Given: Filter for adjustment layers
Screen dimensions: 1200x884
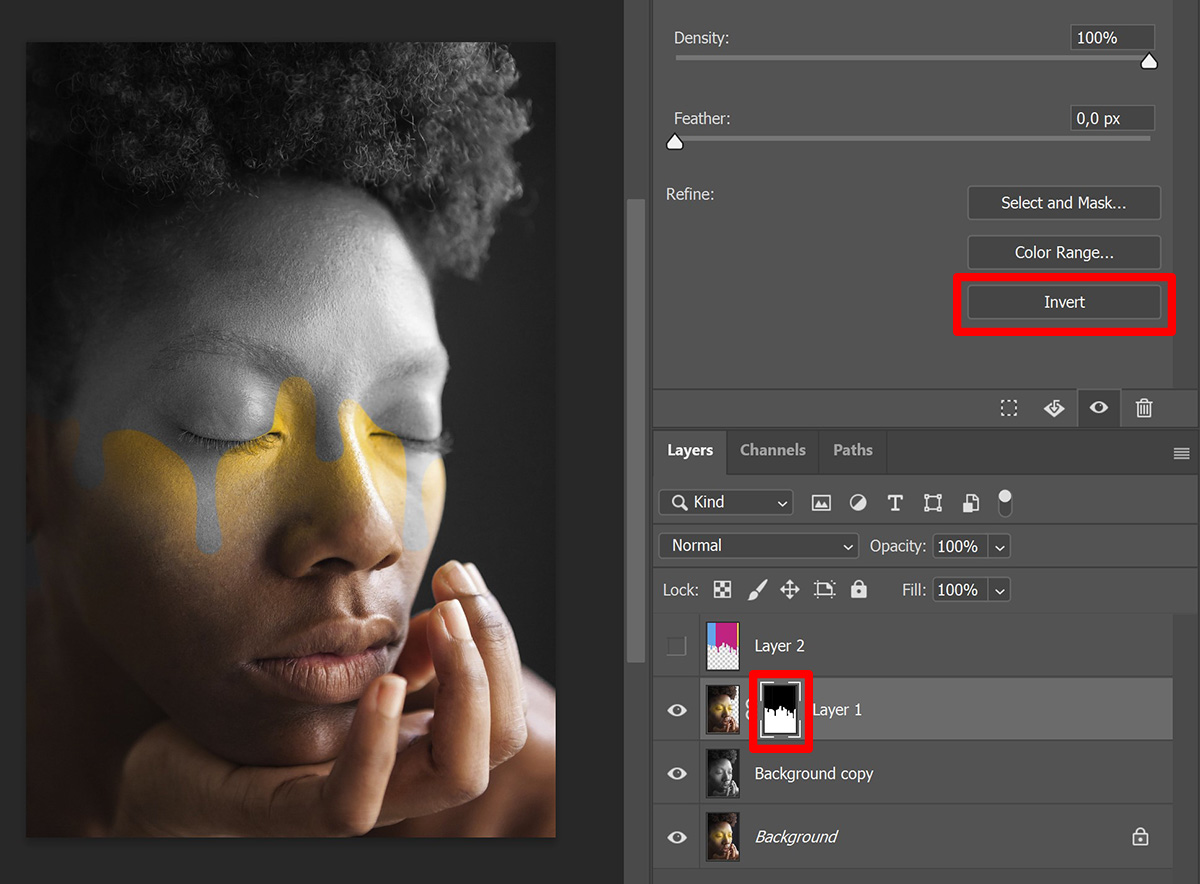Looking at the screenshot, I should [x=858, y=502].
